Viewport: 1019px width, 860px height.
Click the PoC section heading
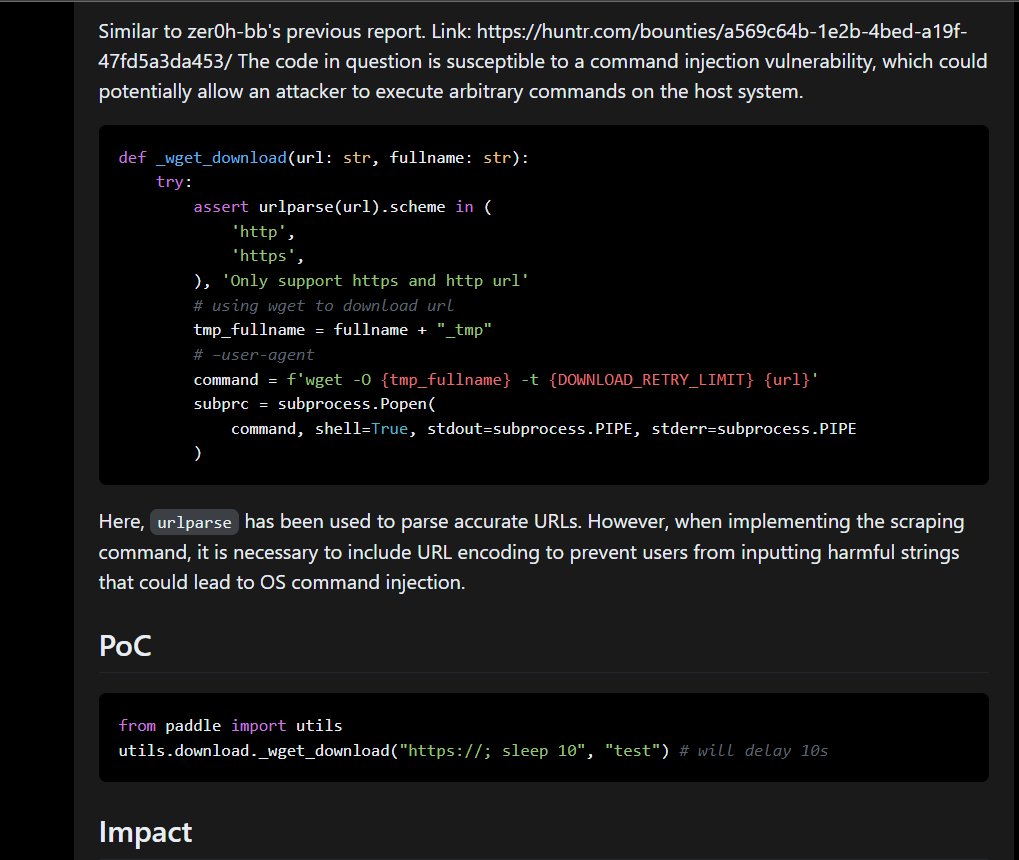click(x=125, y=646)
